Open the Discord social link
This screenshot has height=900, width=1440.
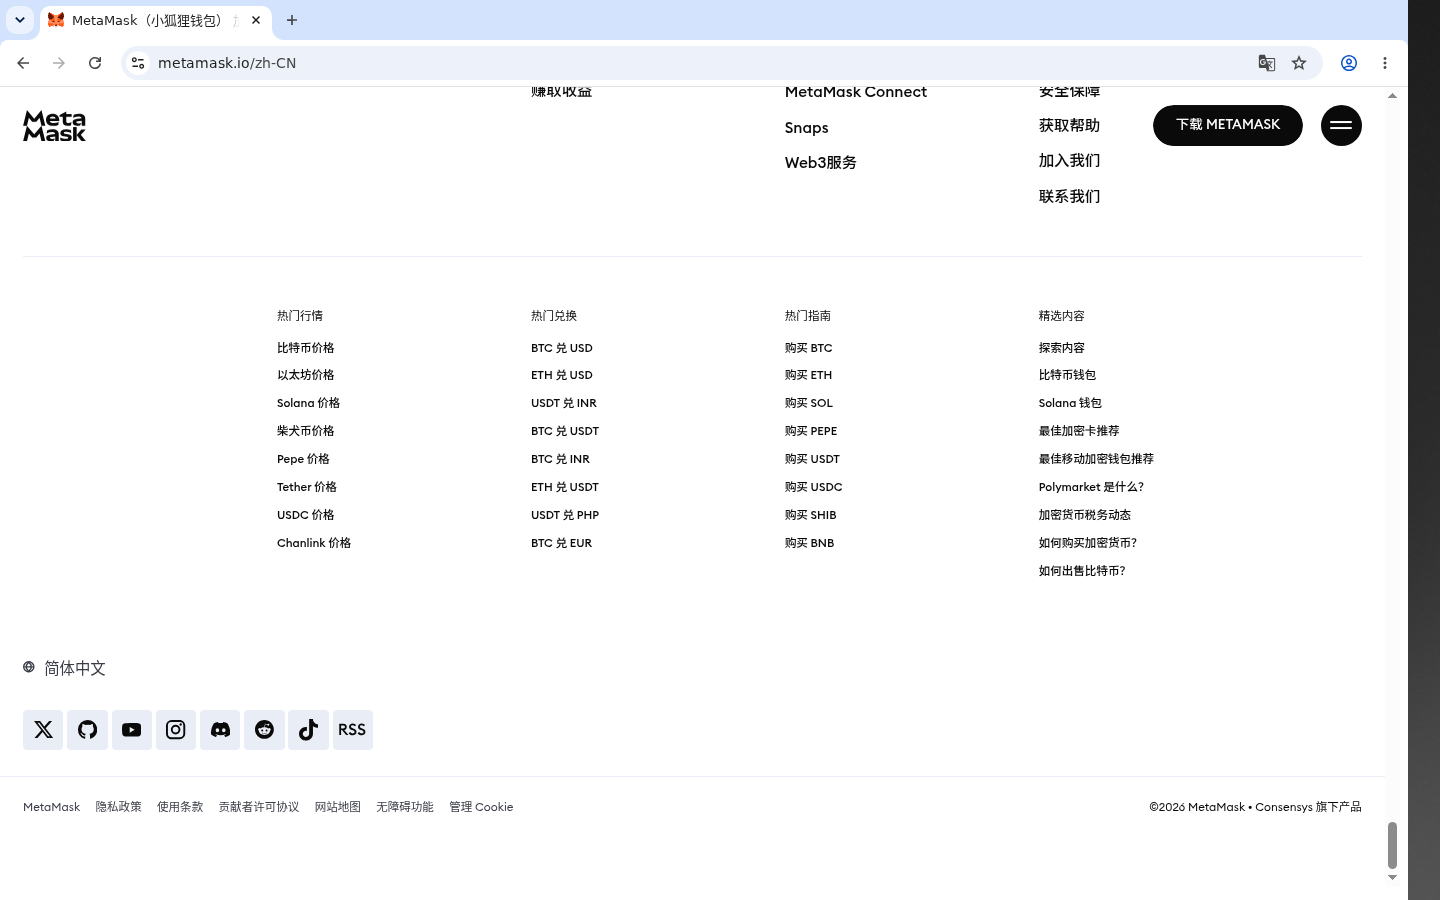click(220, 730)
